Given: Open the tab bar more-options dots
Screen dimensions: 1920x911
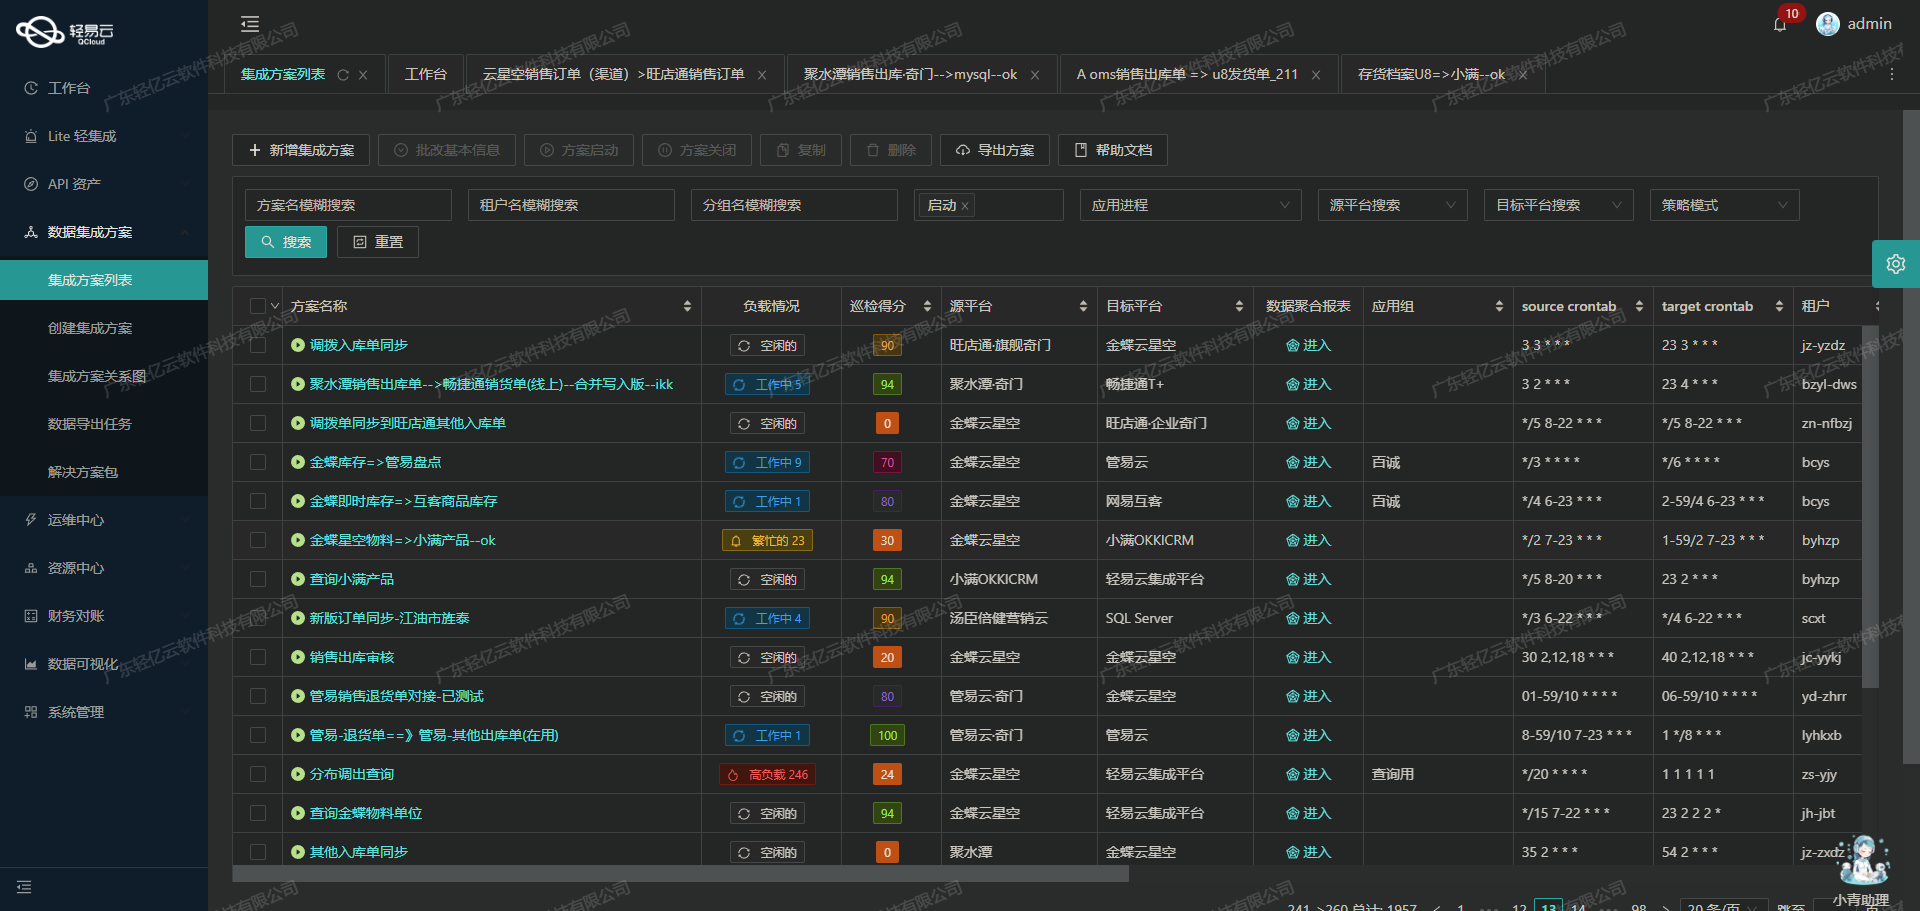Looking at the screenshot, I should pos(1892,75).
